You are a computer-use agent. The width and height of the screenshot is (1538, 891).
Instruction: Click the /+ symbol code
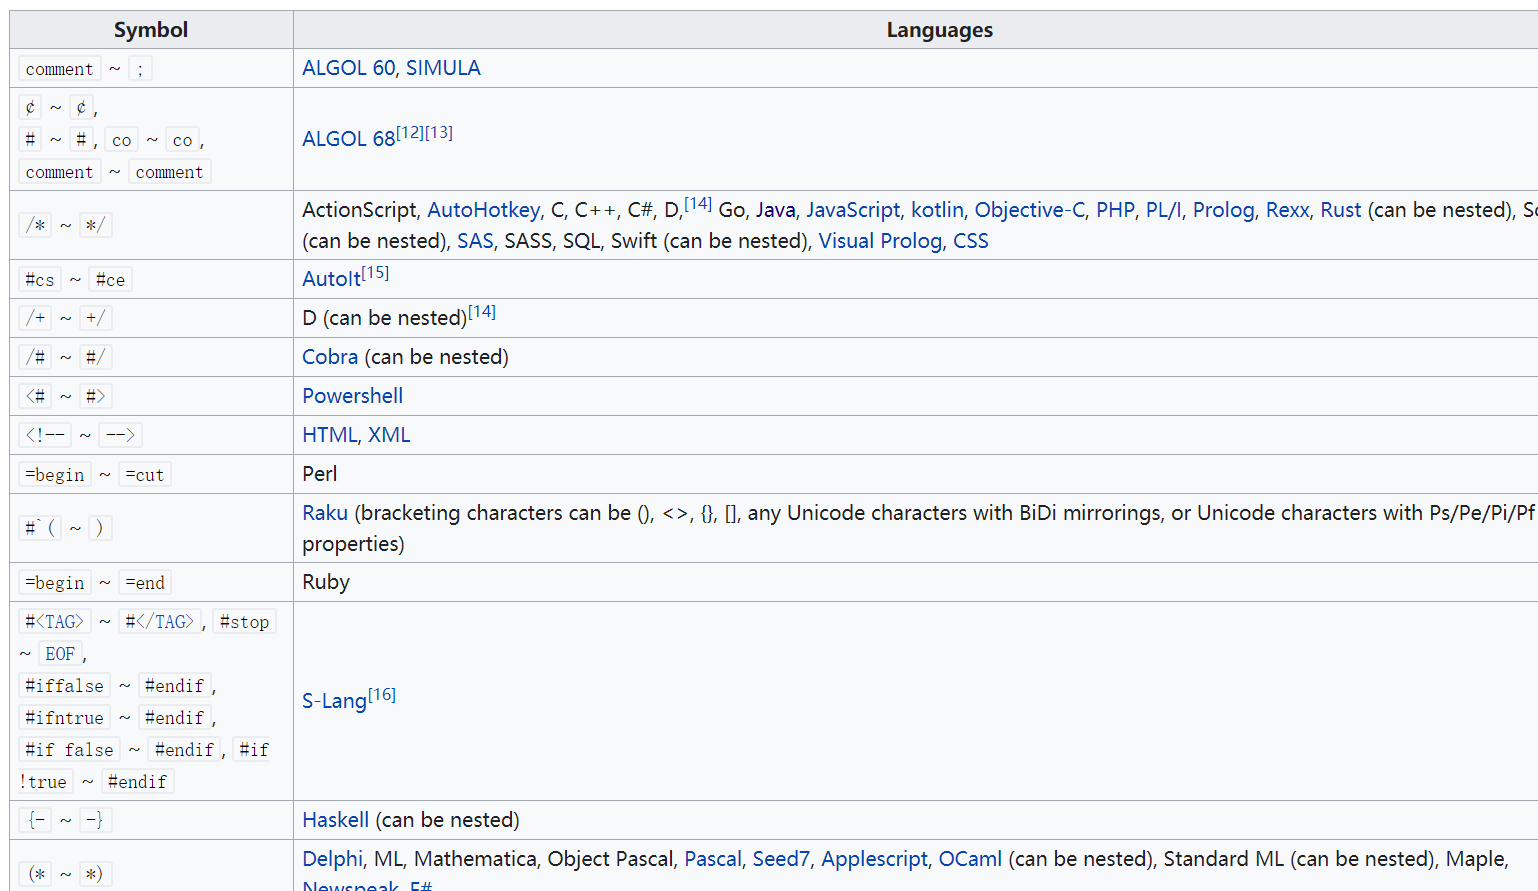point(36,318)
